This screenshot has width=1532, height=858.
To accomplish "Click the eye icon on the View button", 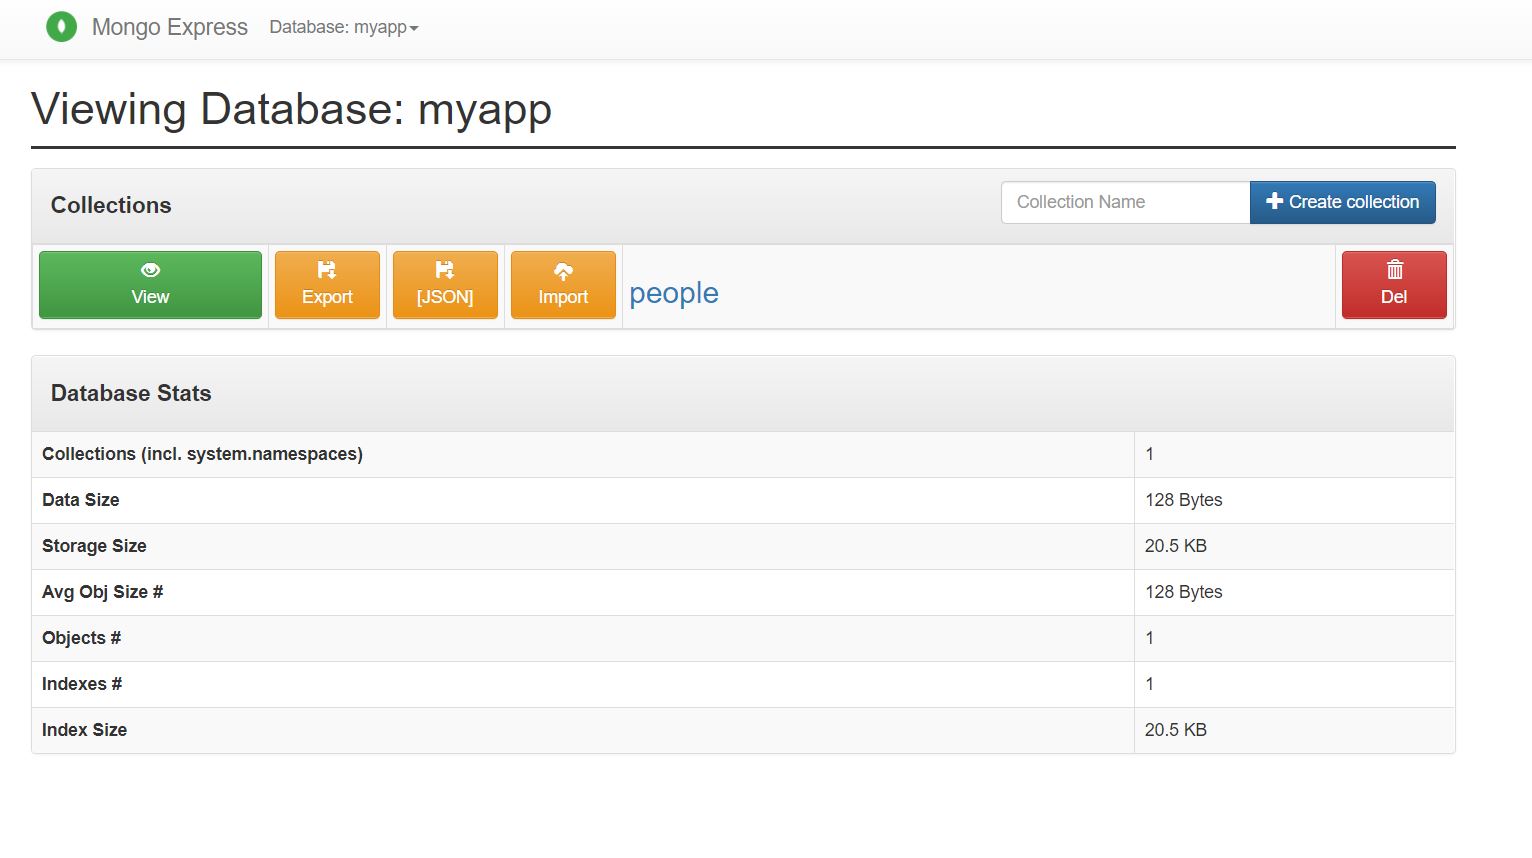I will click(150, 269).
